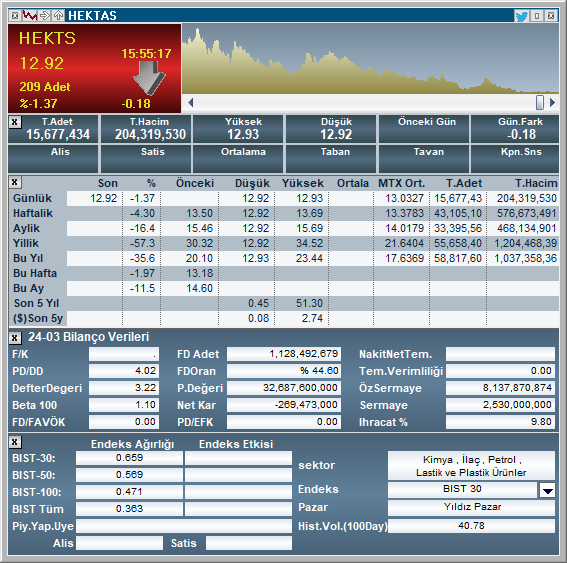Click the Yillik percent value -57.3

pos(142,243)
